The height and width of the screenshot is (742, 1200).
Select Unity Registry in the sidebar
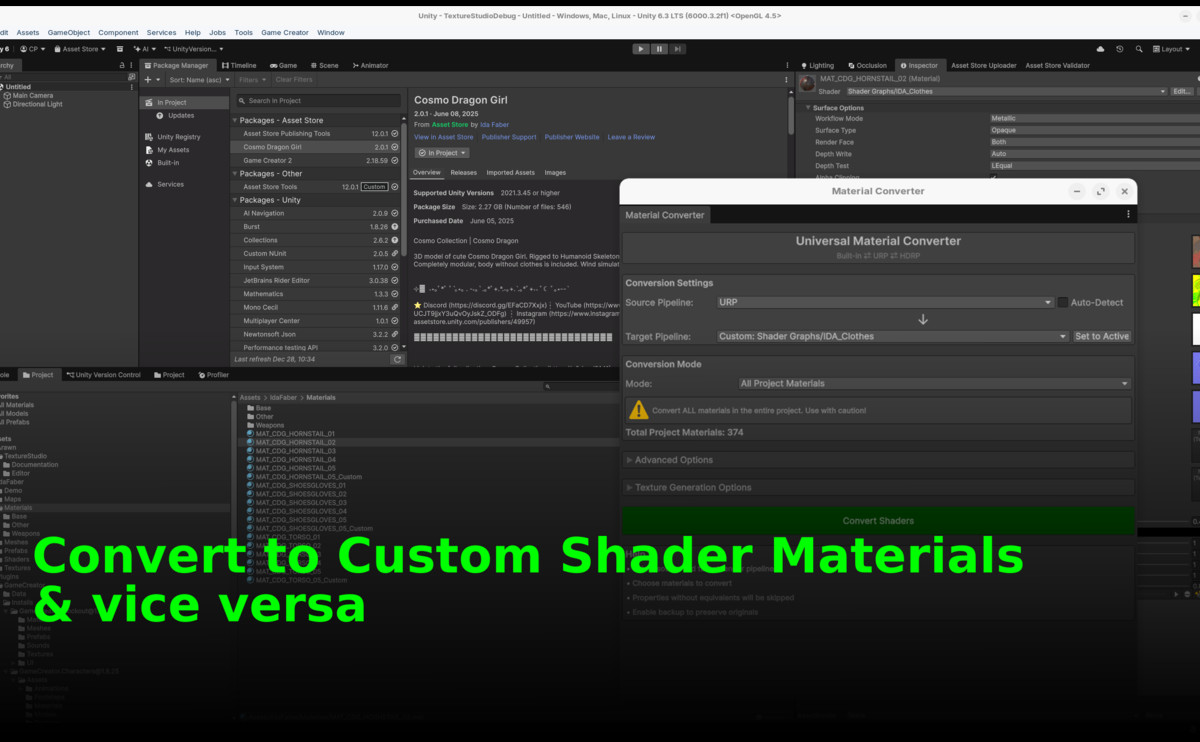pyautogui.click(x=179, y=137)
